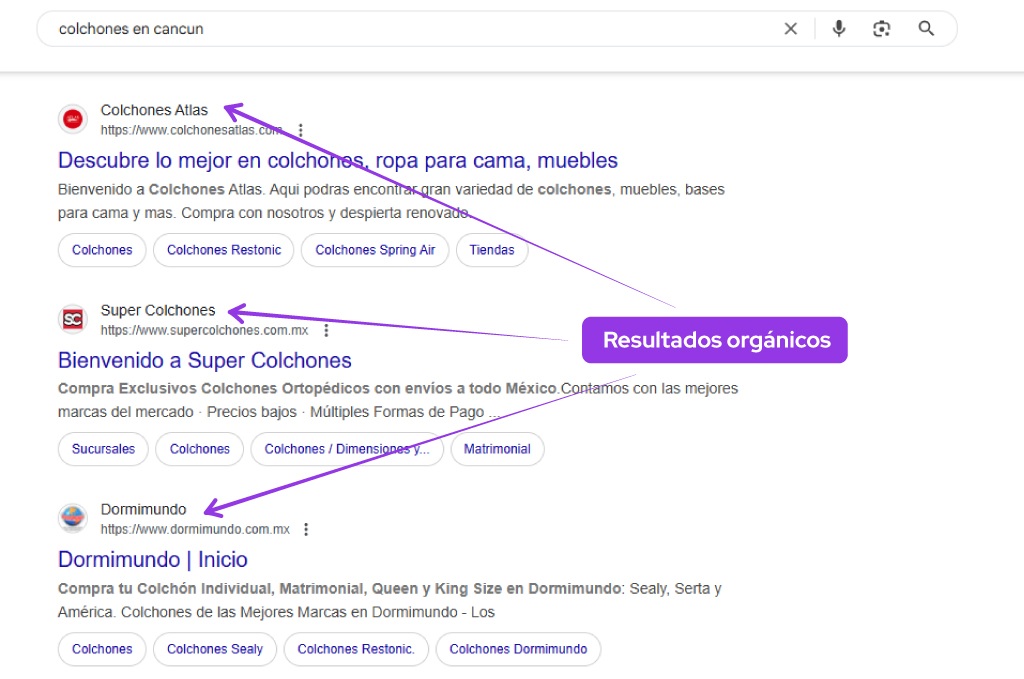Open more options for Super Colchones result
The width and height of the screenshot is (1024, 679).
326,330
